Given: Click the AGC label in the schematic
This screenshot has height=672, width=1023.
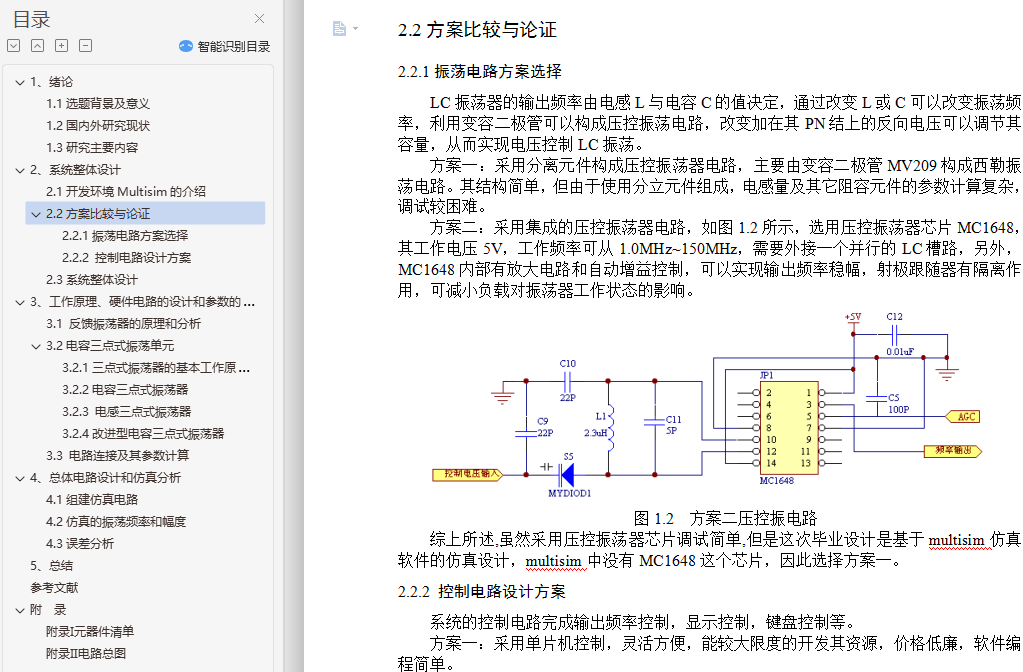Looking at the screenshot, I should tap(963, 417).
